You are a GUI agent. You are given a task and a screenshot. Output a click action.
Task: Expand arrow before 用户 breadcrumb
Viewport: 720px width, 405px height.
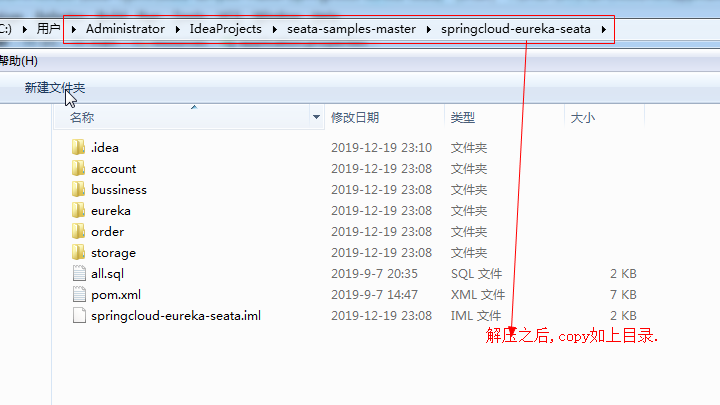25,29
